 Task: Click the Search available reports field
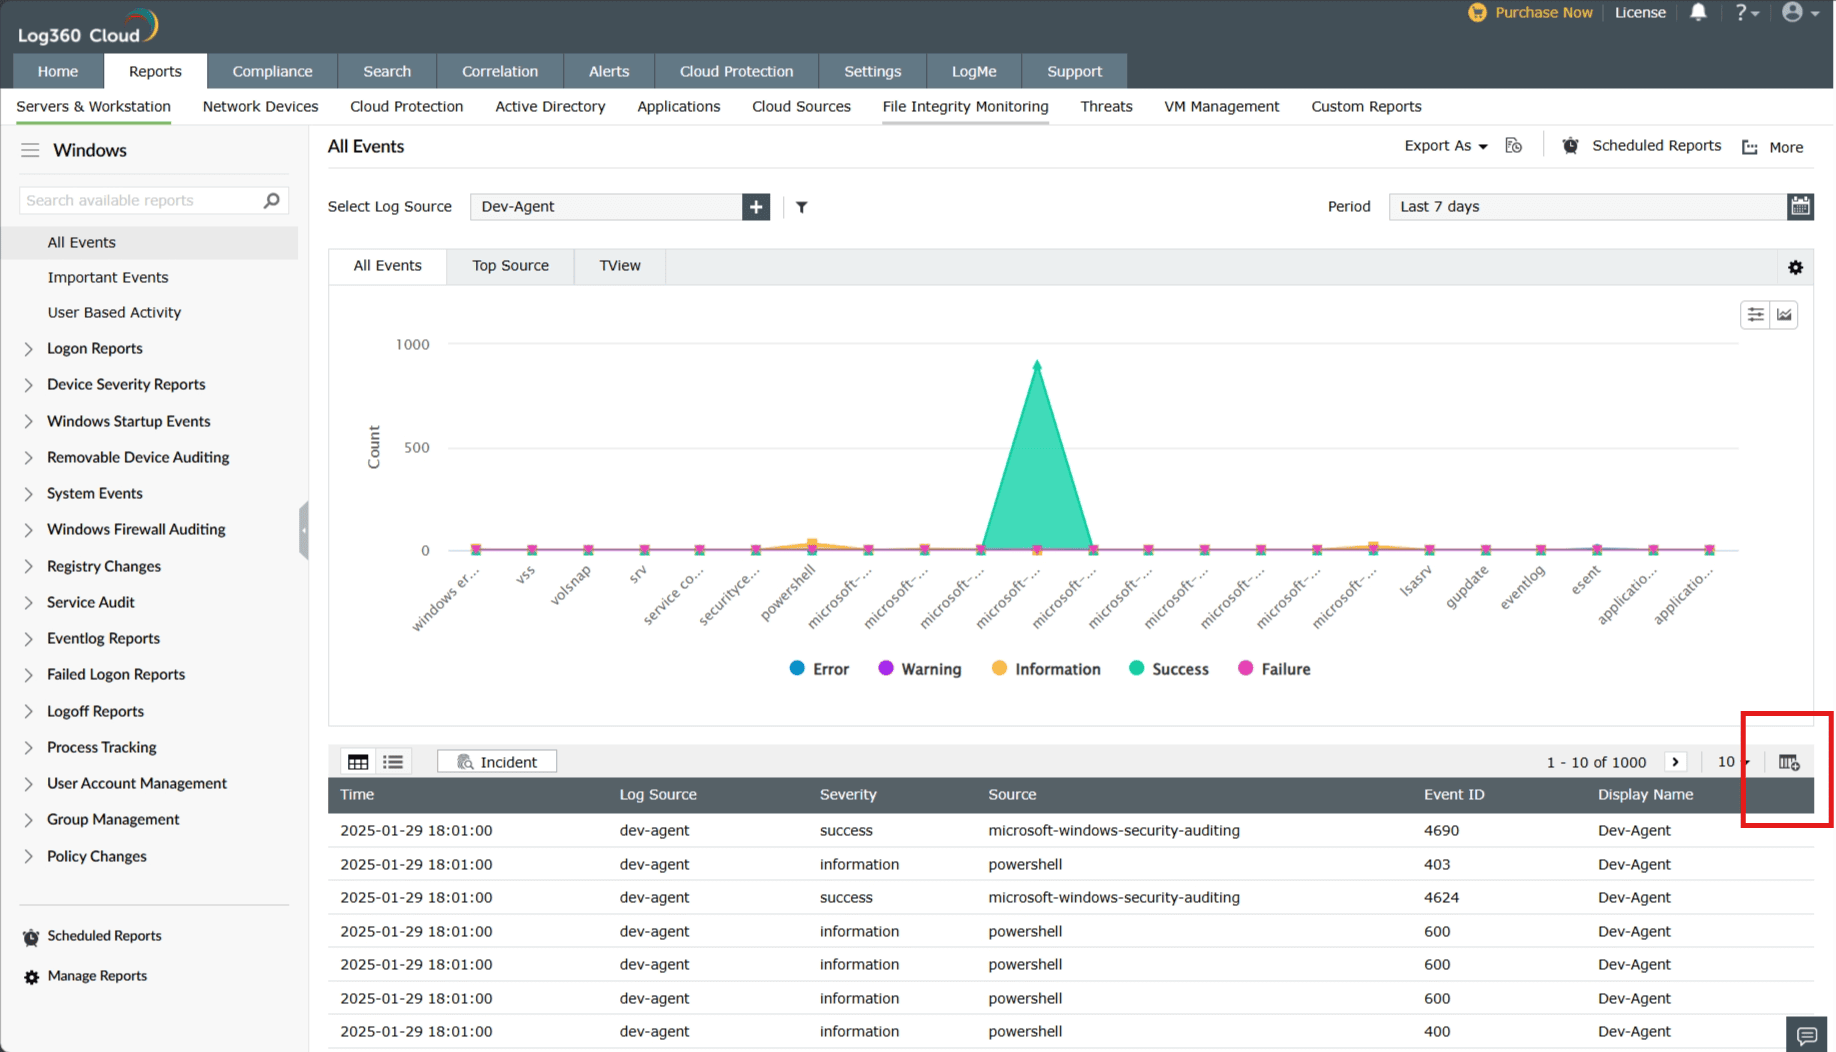tap(140, 201)
